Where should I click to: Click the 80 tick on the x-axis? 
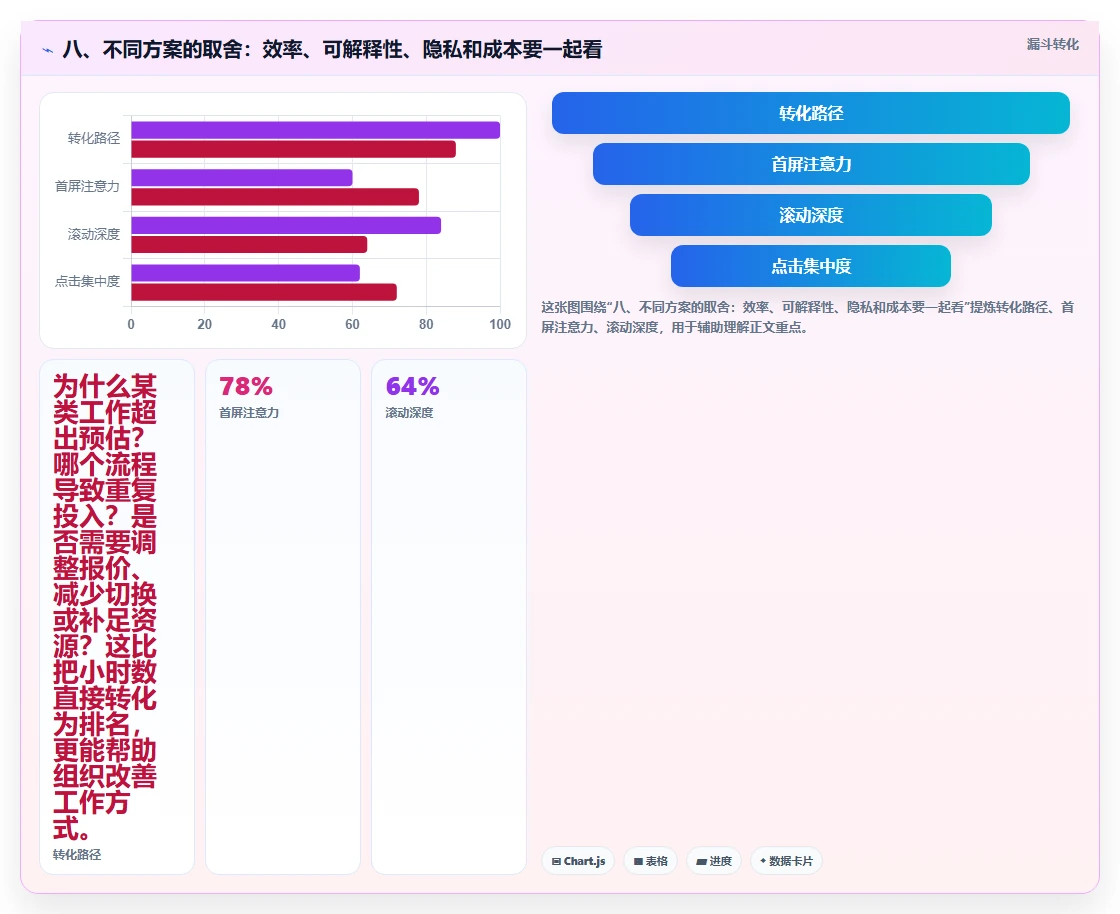coord(426,324)
